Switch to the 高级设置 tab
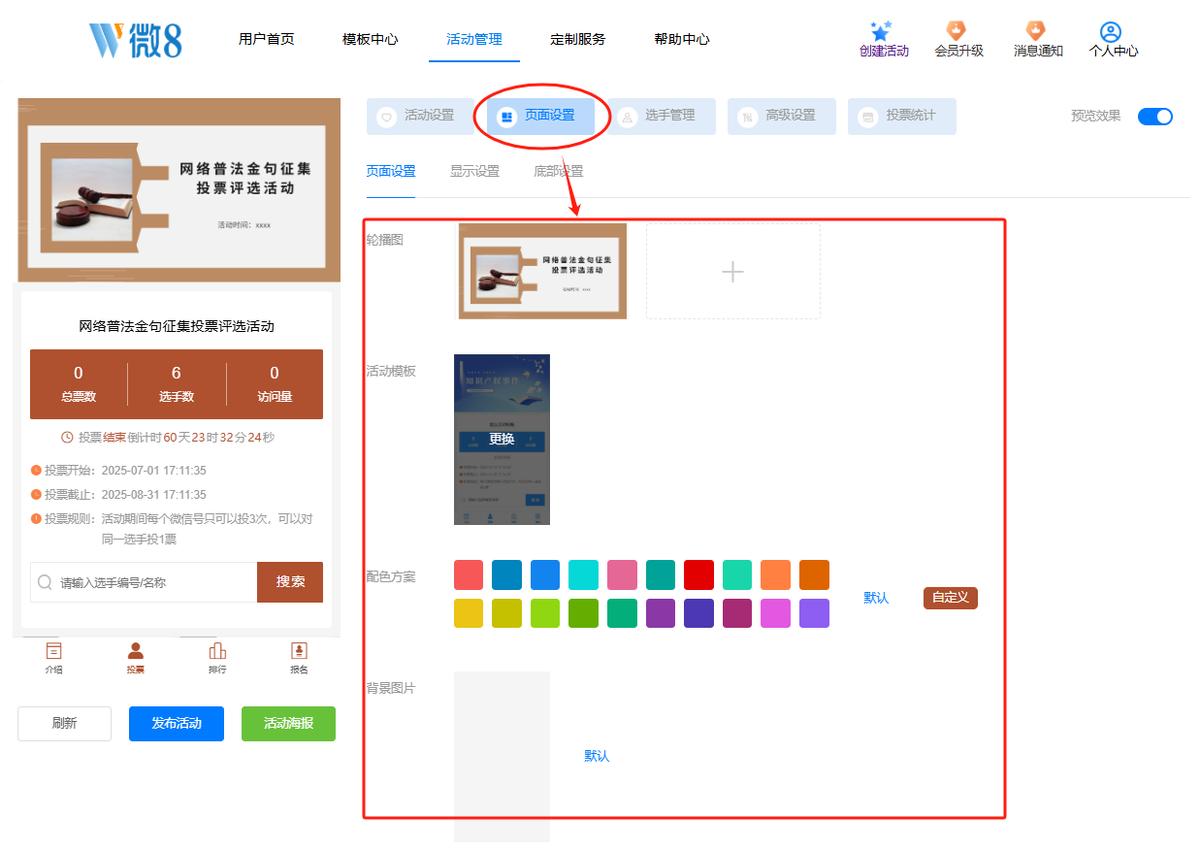Image resolution: width=1200 pixels, height=854 pixels. pyautogui.click(x=782, y=116)
